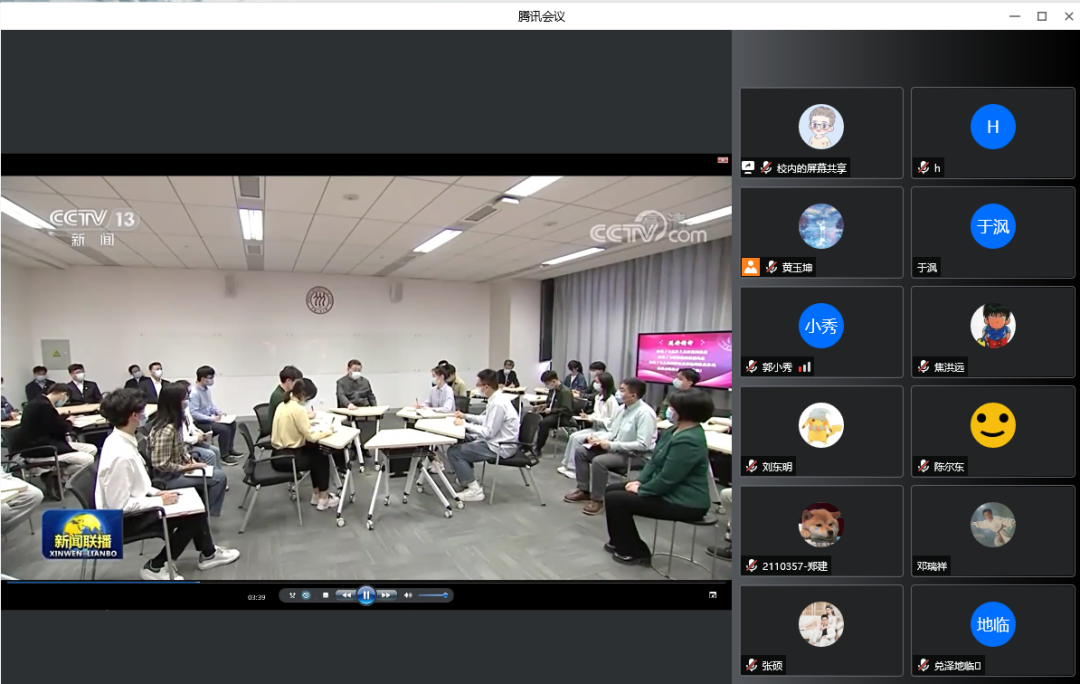Viewport: 1080px width, 684px height.
Task: Click the muted microphone icon next to 刘东明
Action: point(751,466)
